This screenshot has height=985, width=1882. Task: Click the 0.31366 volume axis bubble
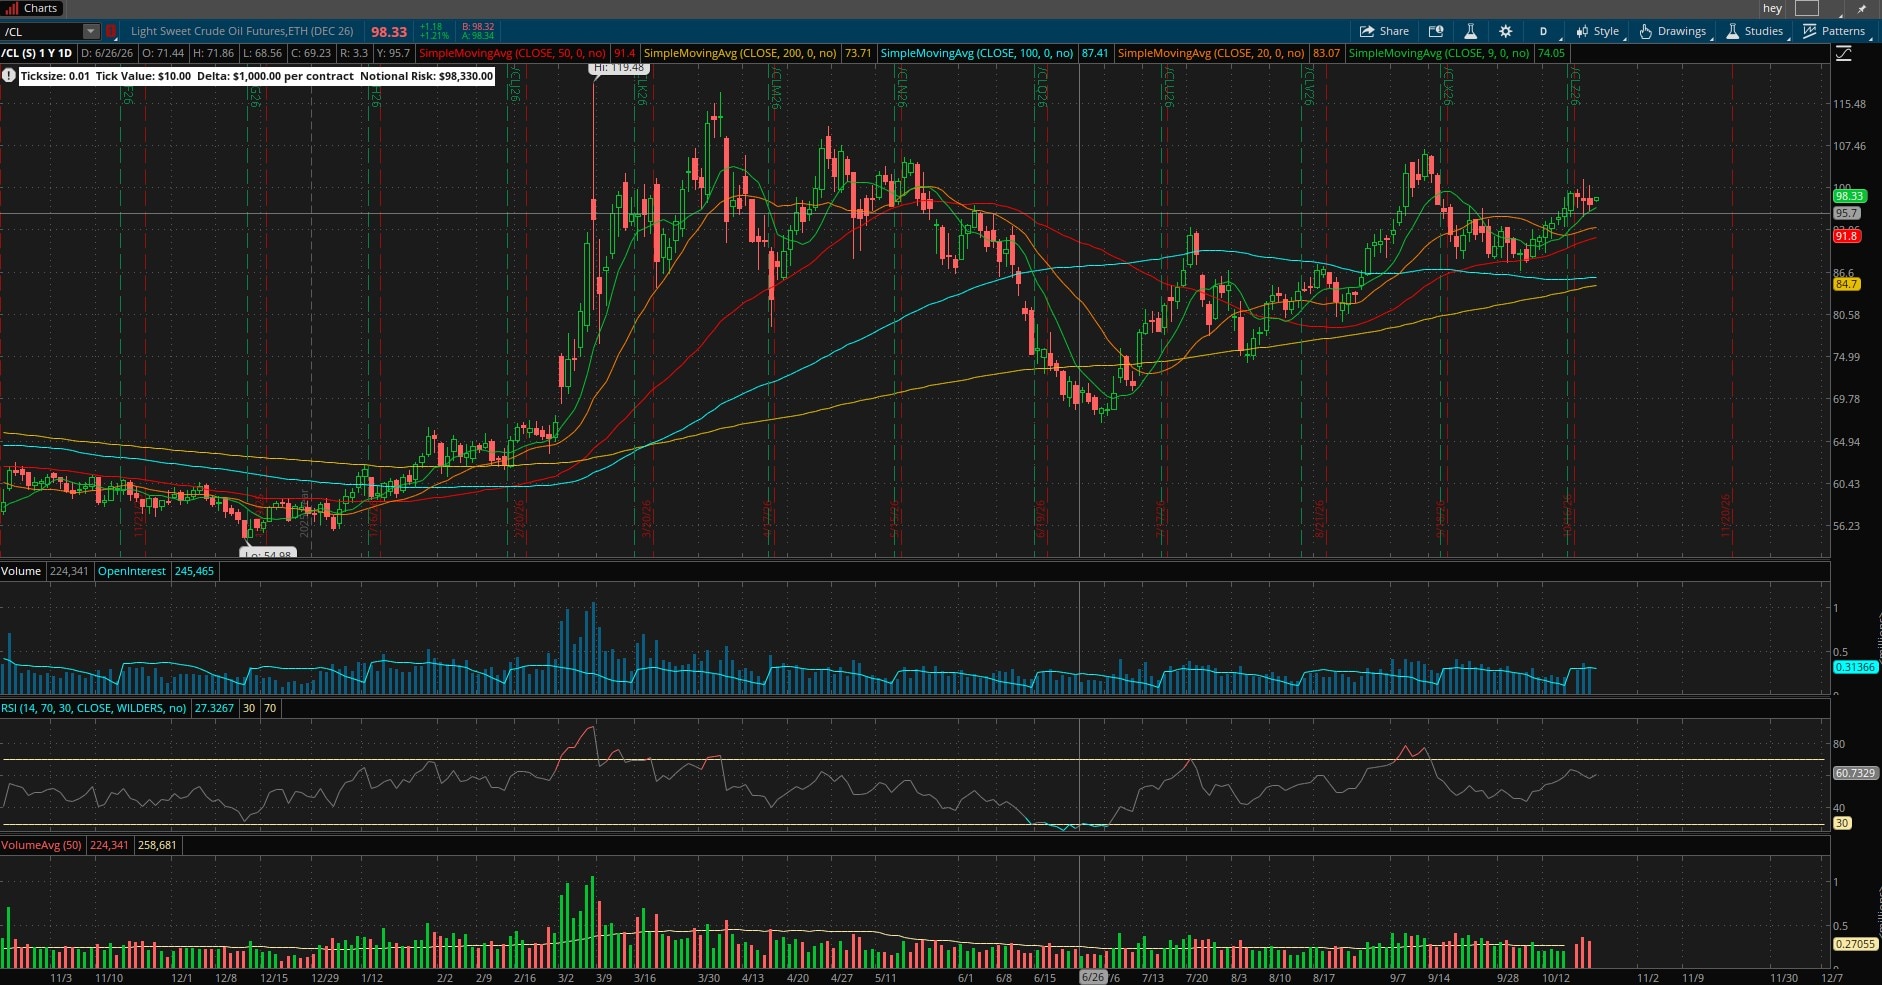pyautogui.click(x=1855, y=667)
